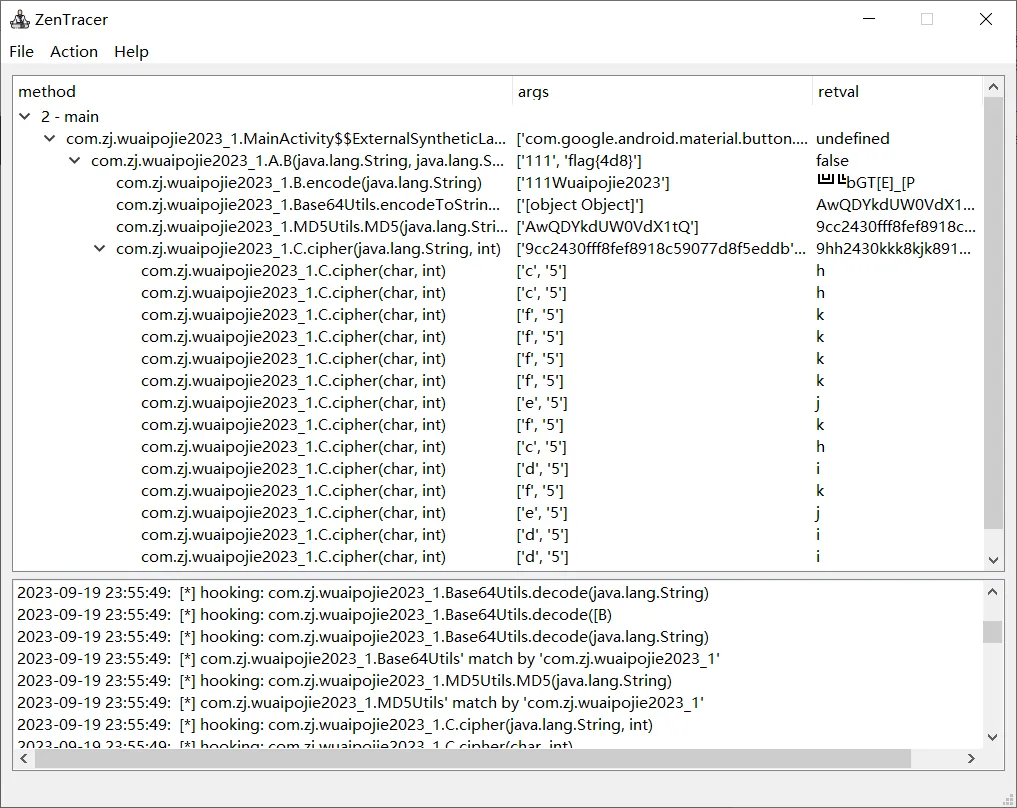The image size is (1017, 808).
Task: Click the tree view scroll-up arrow
Action: point(993,87)
